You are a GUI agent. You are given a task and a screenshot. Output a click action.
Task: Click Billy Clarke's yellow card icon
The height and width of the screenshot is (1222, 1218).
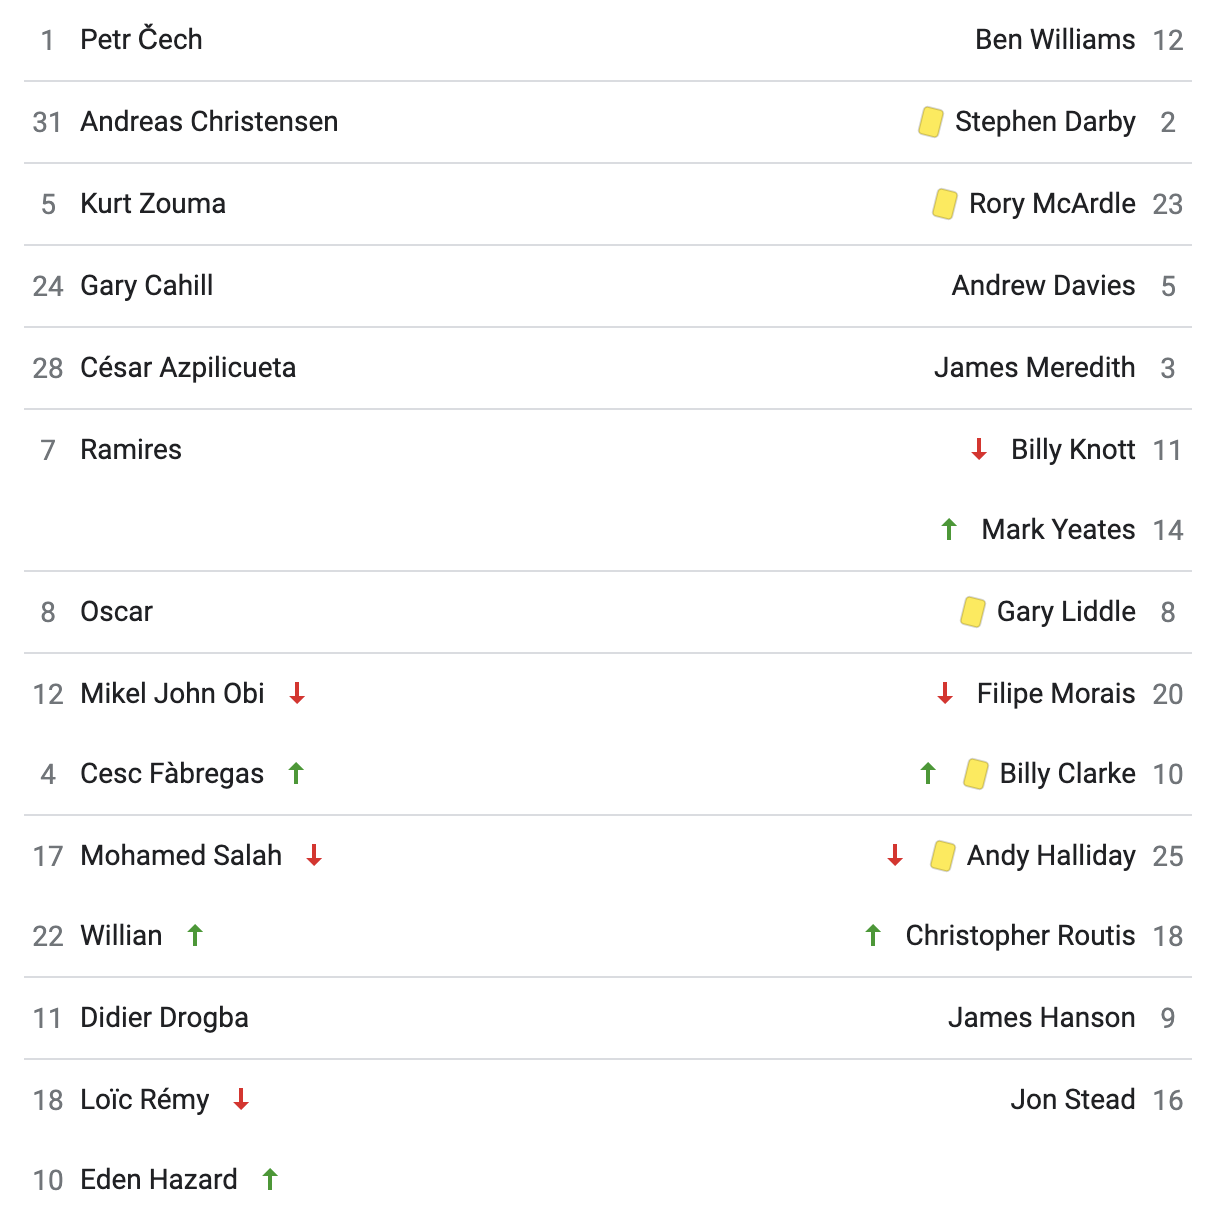coord(976,774)
